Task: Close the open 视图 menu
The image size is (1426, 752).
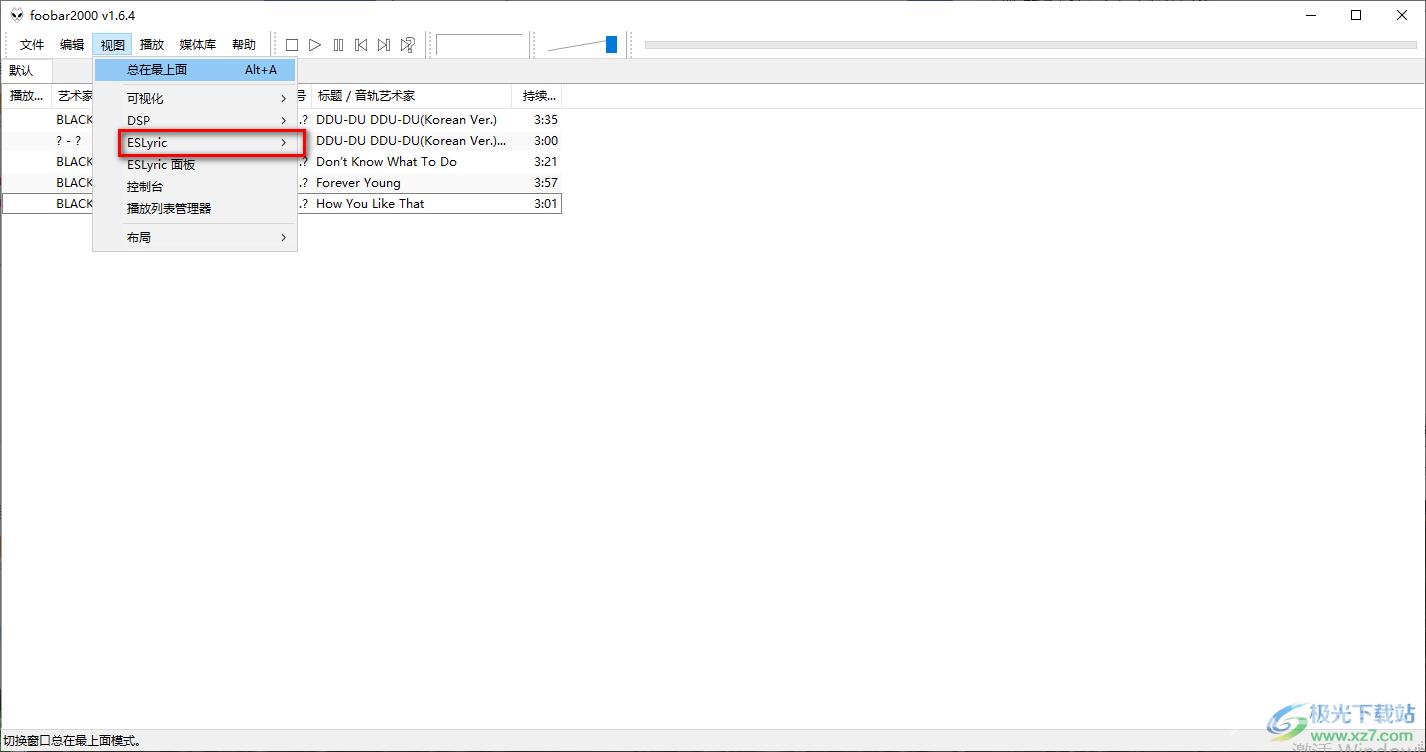Action: tap(112, 45)
